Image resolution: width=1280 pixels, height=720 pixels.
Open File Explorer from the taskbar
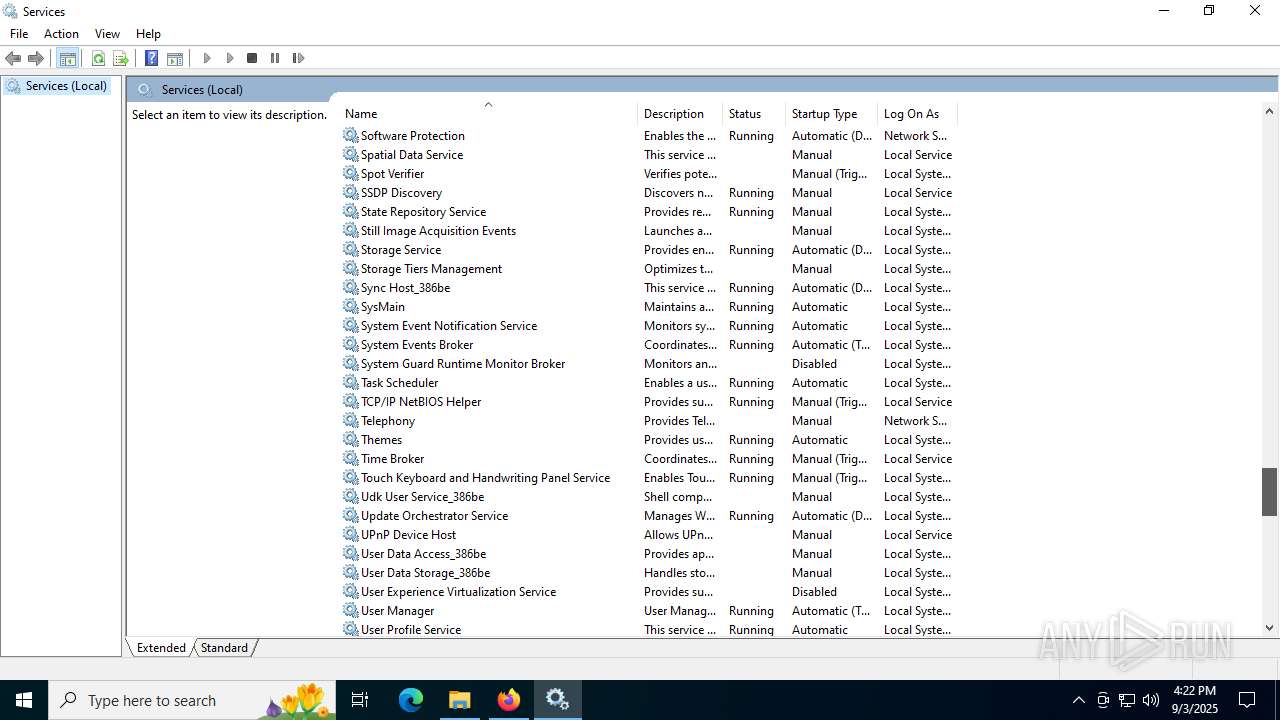pos(460,700)
